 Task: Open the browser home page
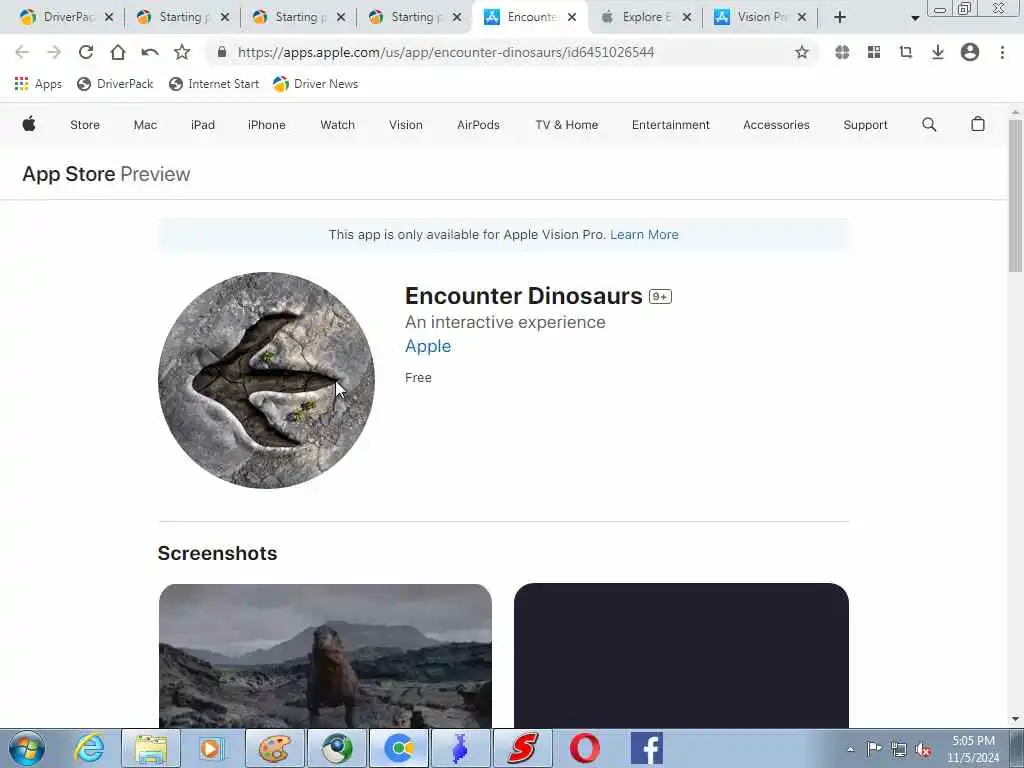point(118,52)
